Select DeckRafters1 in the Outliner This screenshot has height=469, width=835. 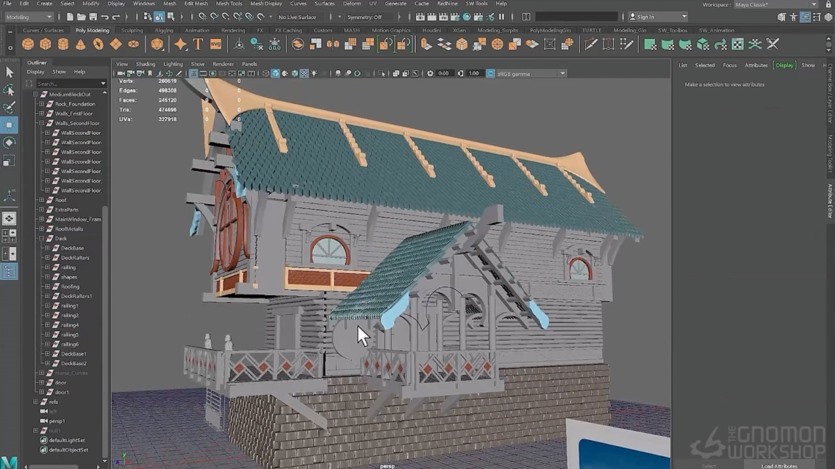click(76, 296)
